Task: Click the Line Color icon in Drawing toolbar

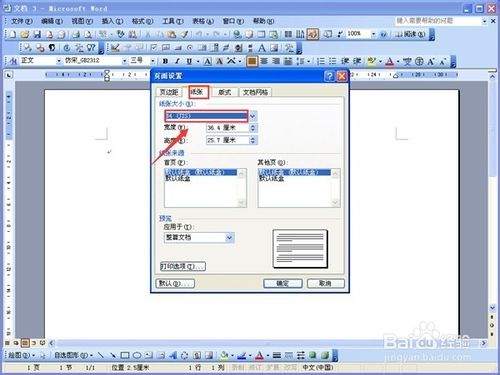Action: [x=241, y=355]
